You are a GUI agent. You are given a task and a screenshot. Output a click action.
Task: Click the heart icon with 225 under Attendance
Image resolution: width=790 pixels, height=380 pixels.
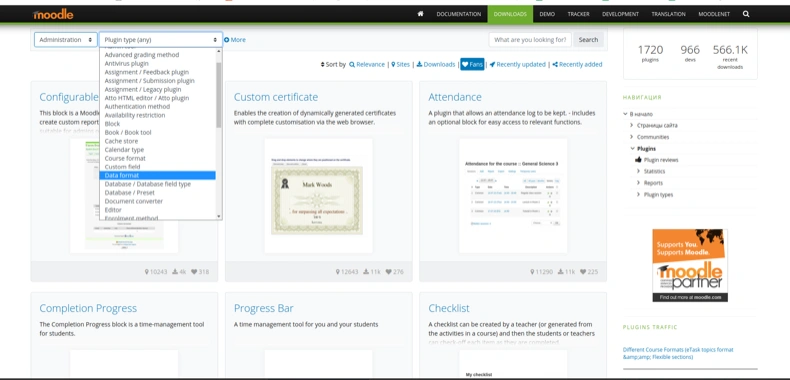583,272
